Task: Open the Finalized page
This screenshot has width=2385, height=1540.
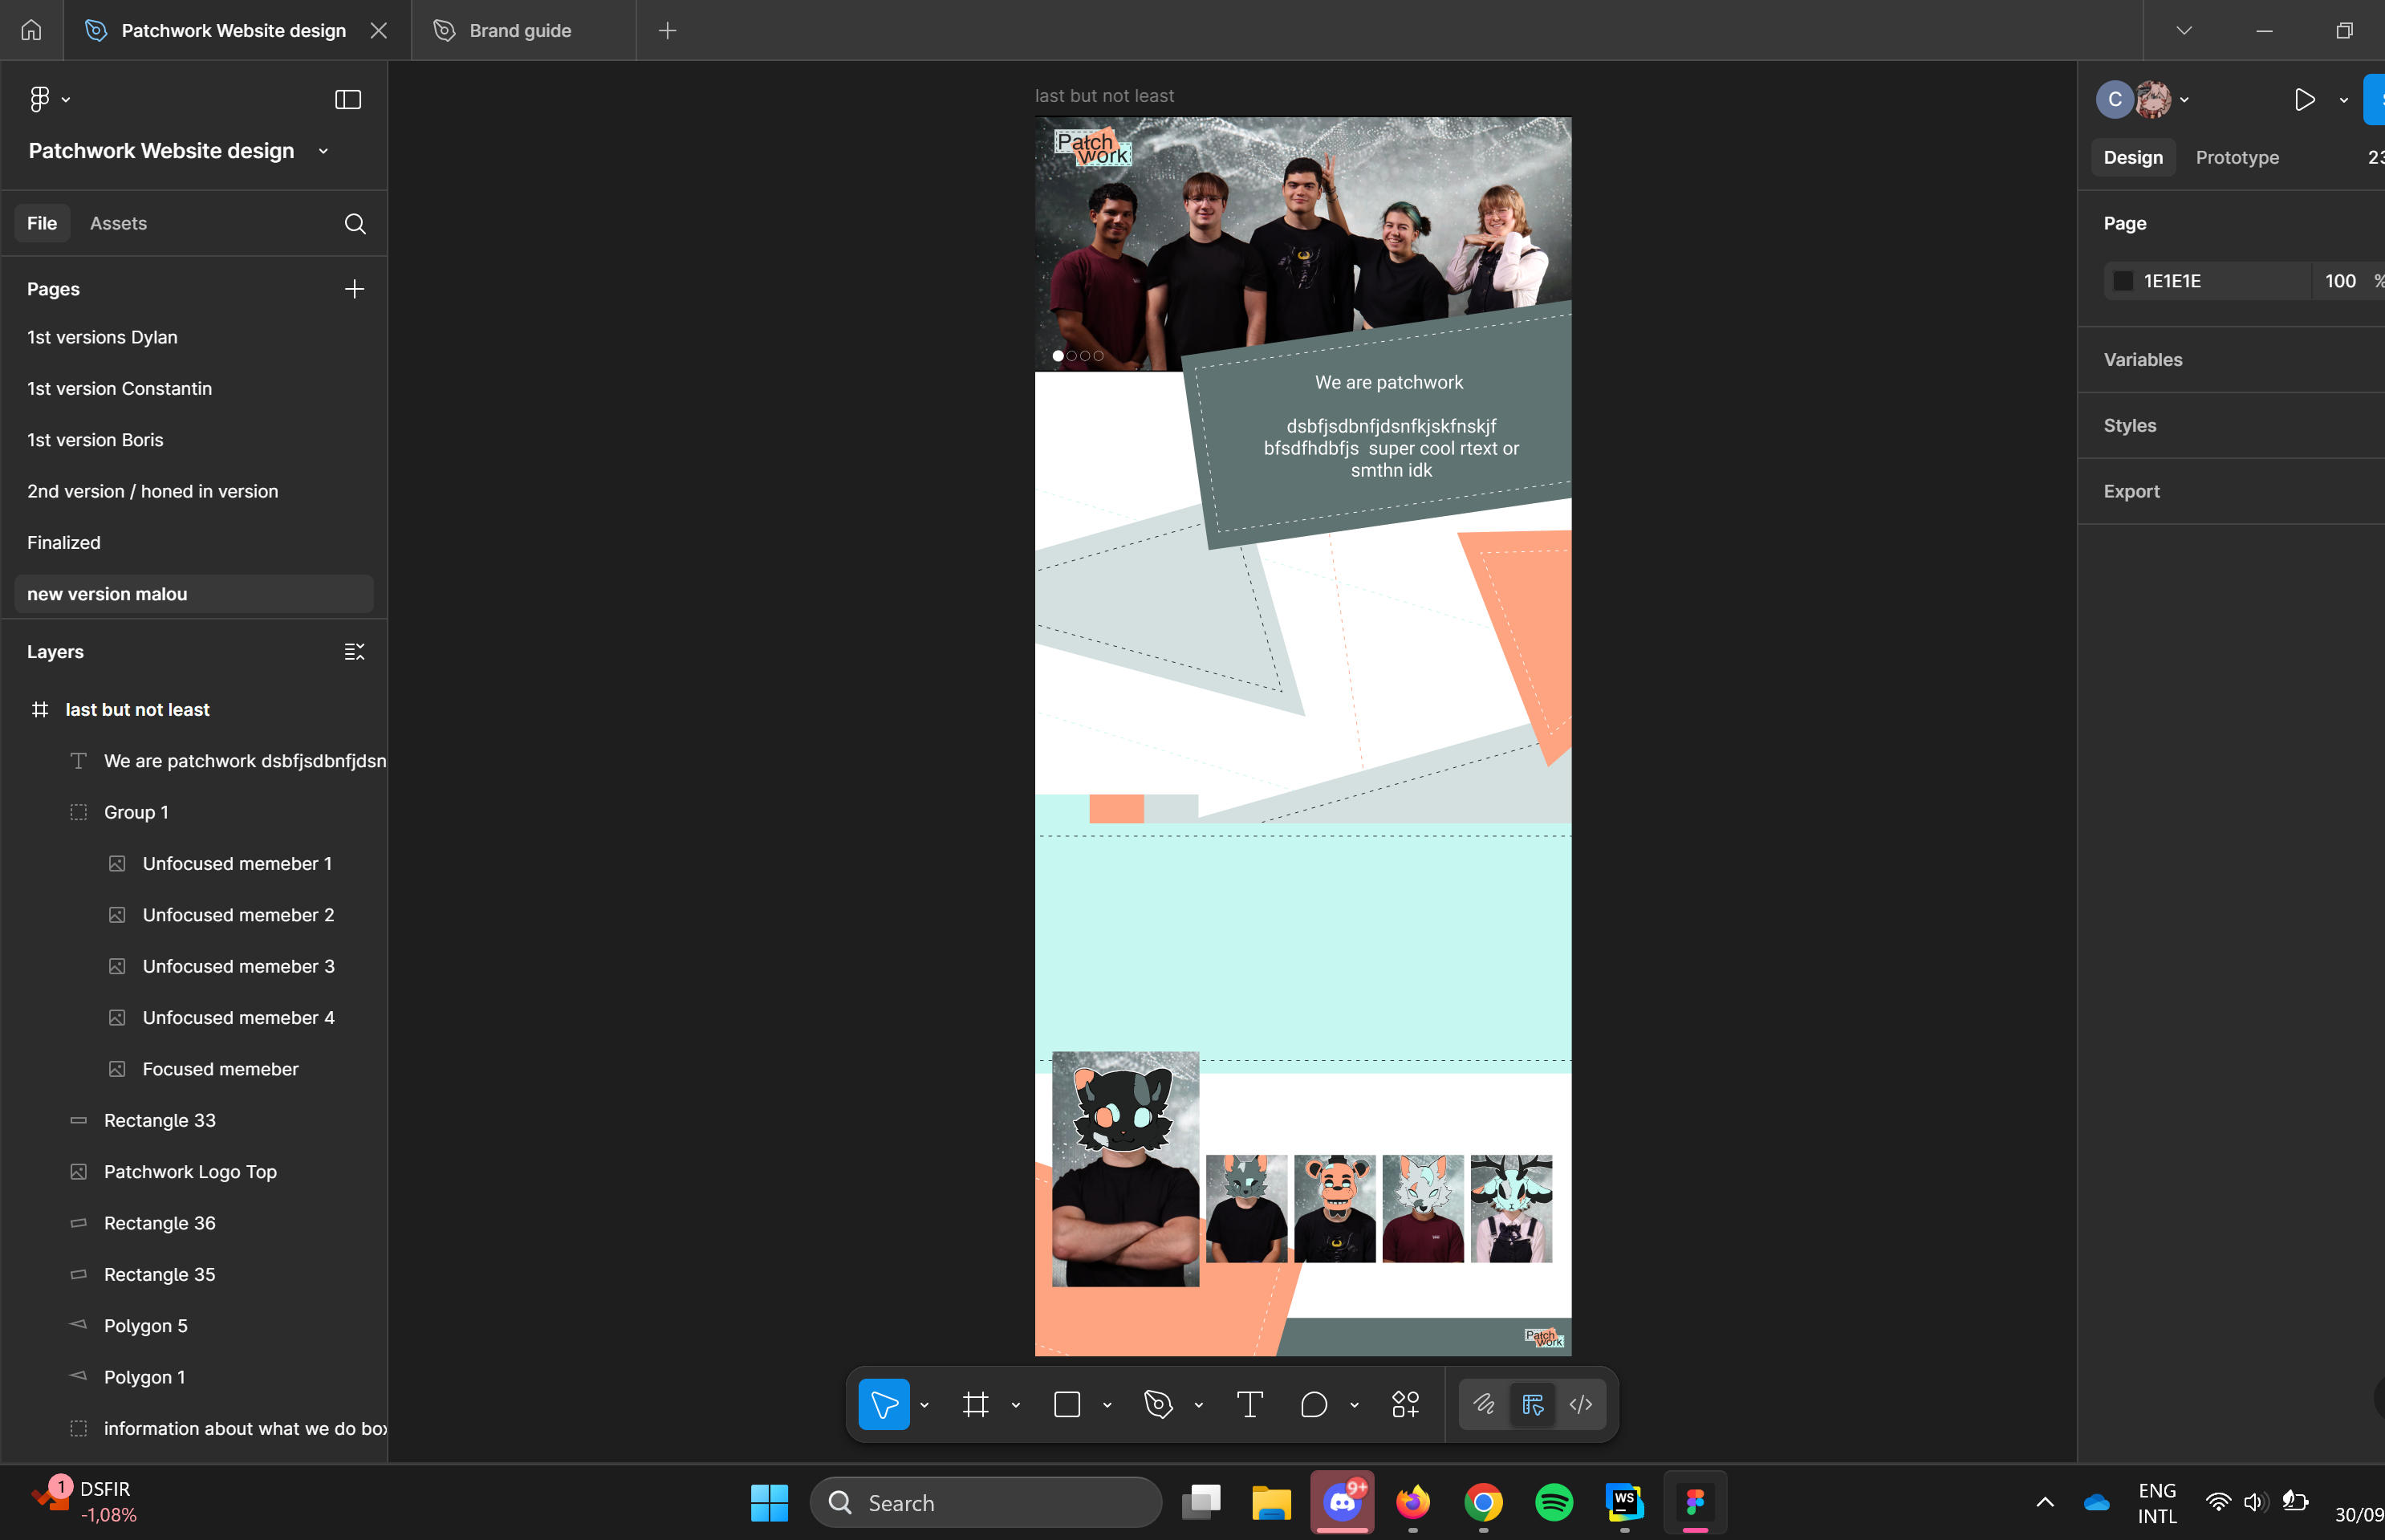Action: pyautogui.click(x=64, y=542)
